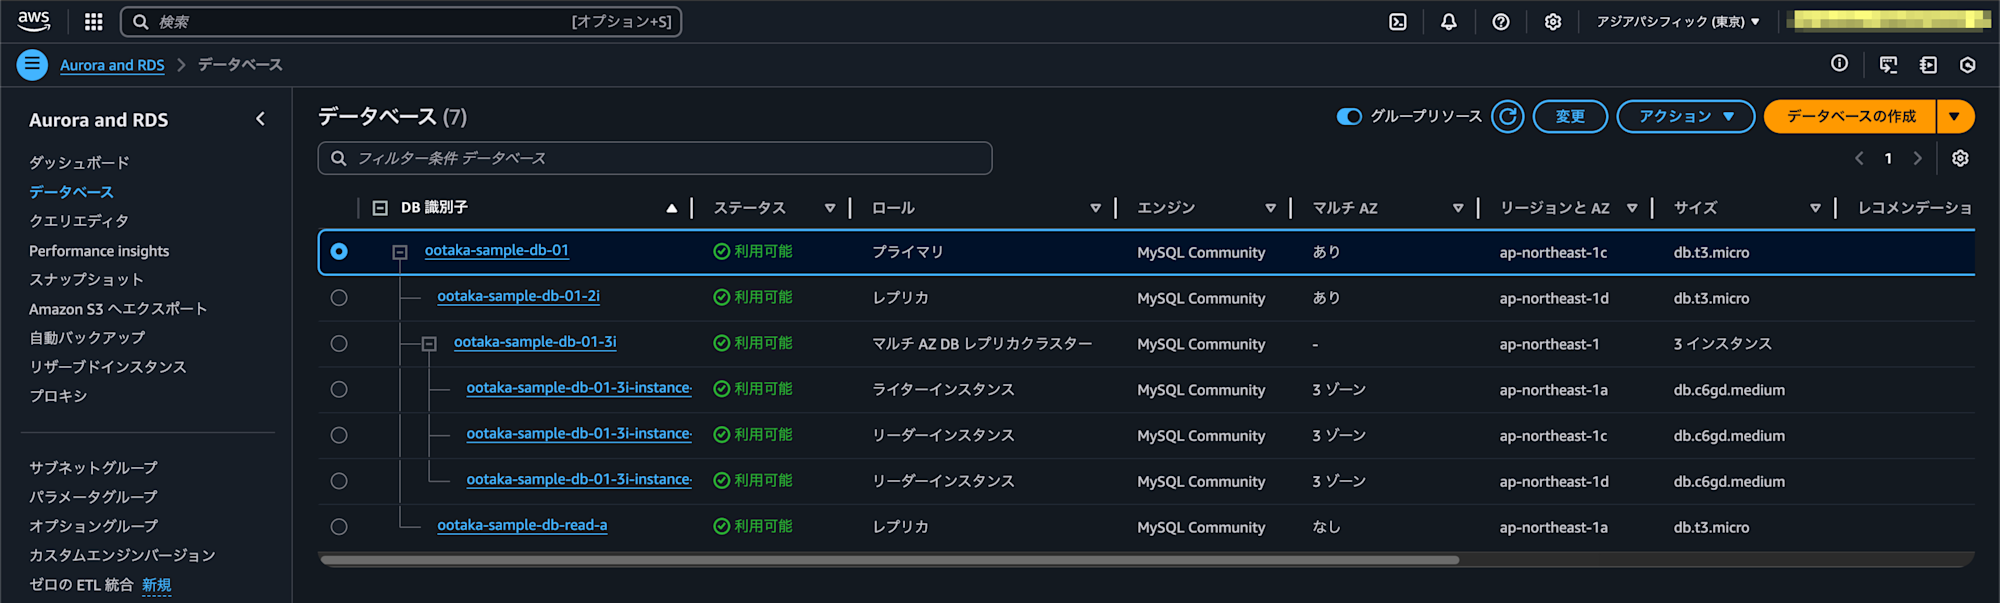Select radio button for ootaka-sample-db-01

click(x=339, y=252)
